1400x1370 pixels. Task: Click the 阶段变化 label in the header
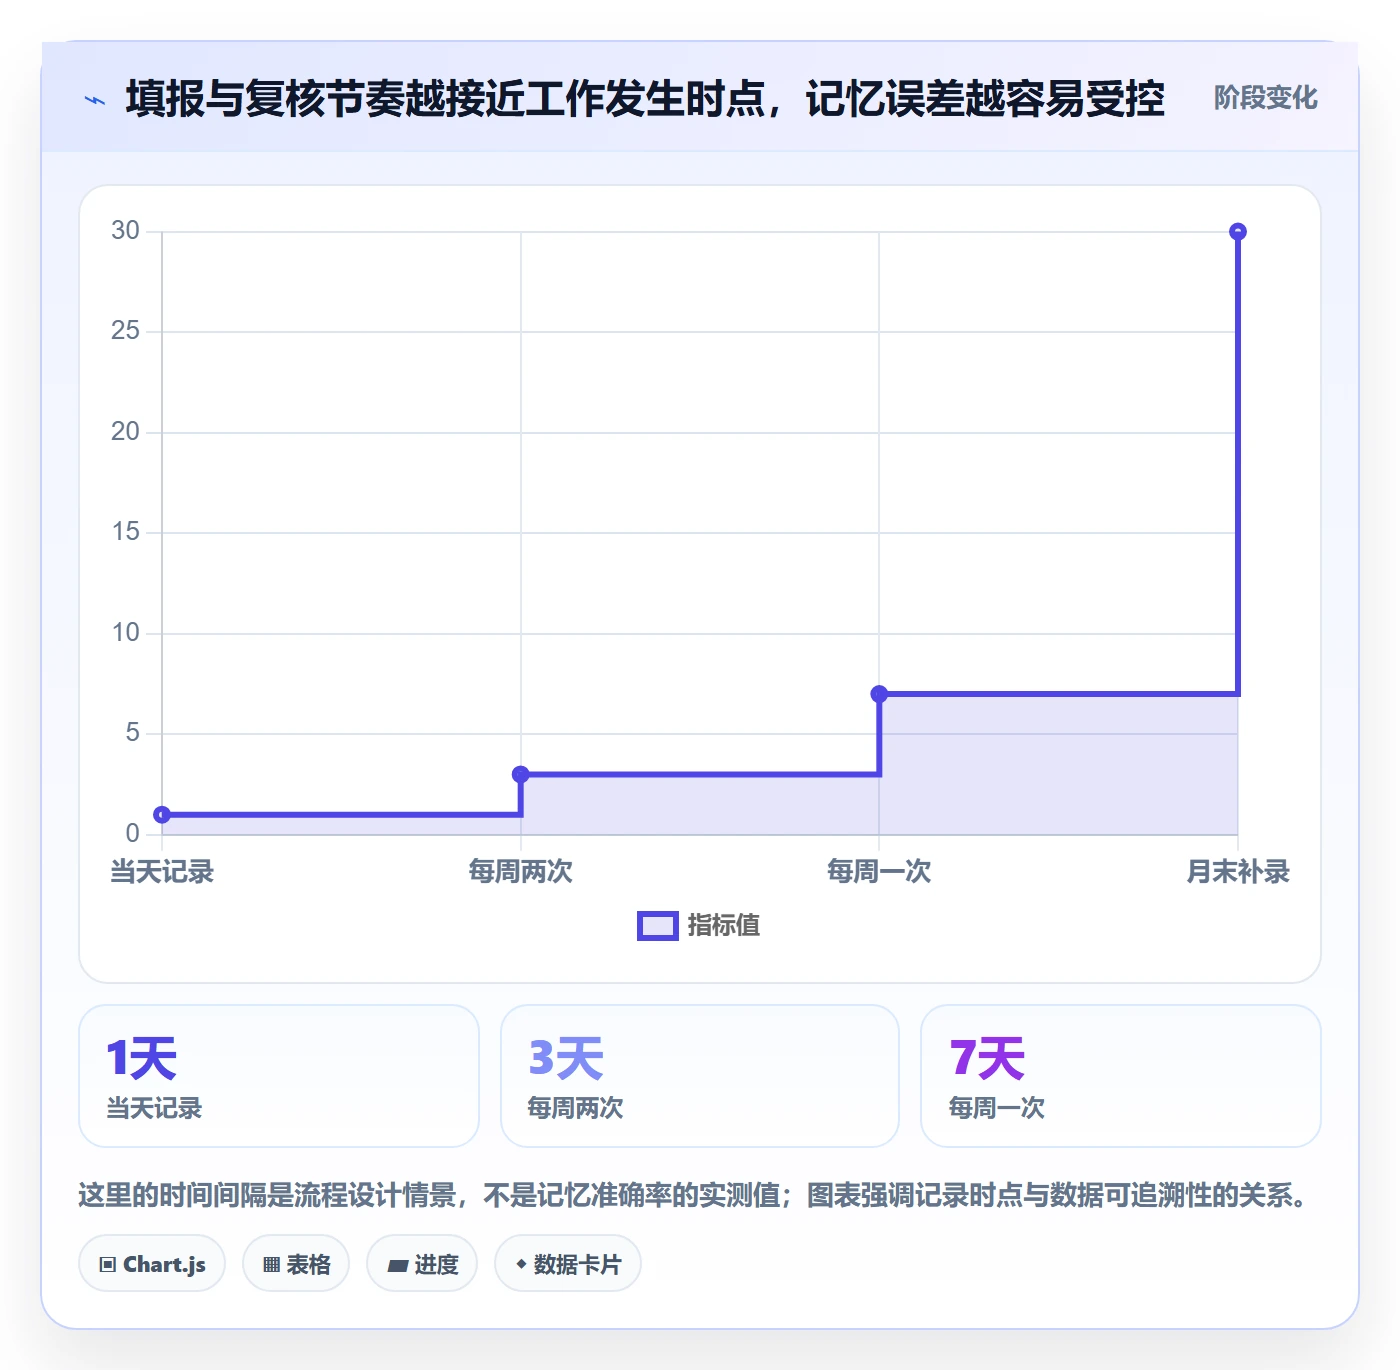coord(1265,98)
